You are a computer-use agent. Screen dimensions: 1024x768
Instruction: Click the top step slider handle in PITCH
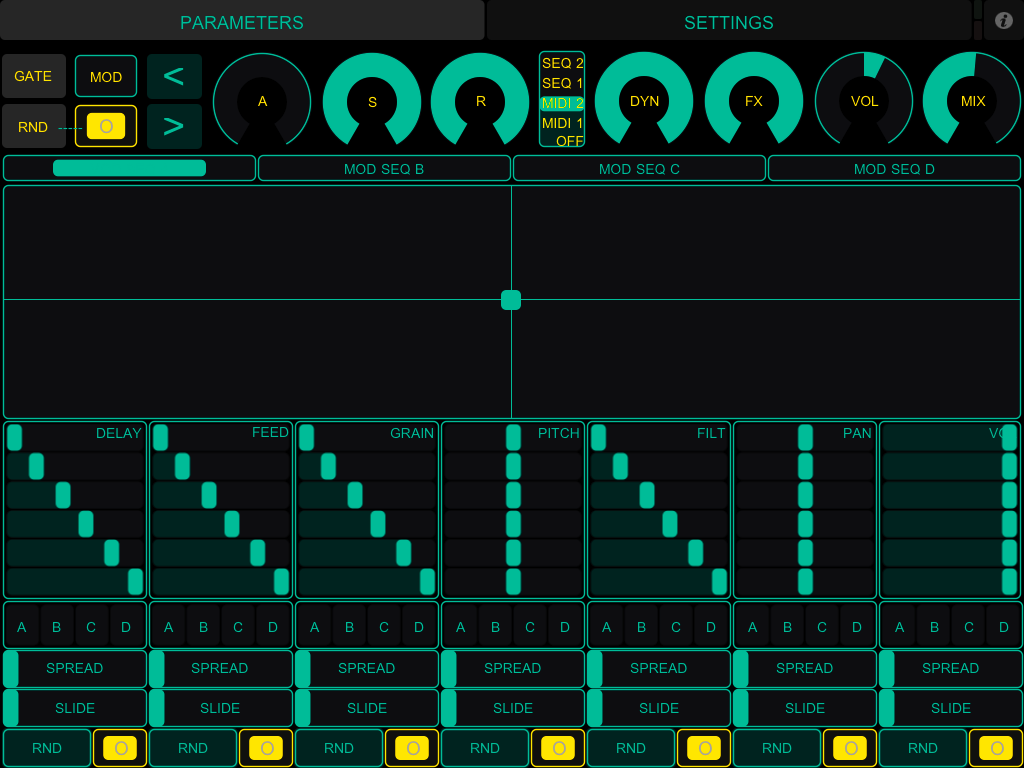tap(513, 438)
